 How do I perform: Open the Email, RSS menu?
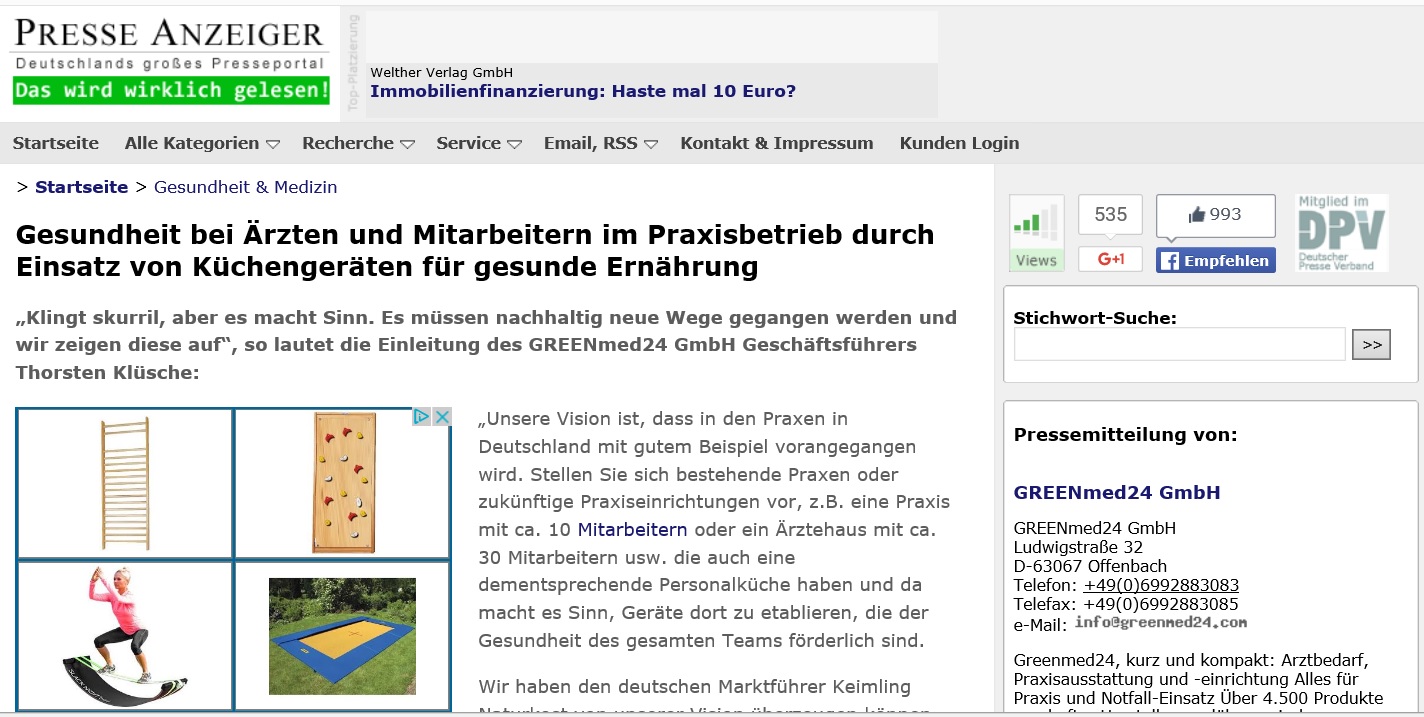pyautogui.click(x=590, y=143)
